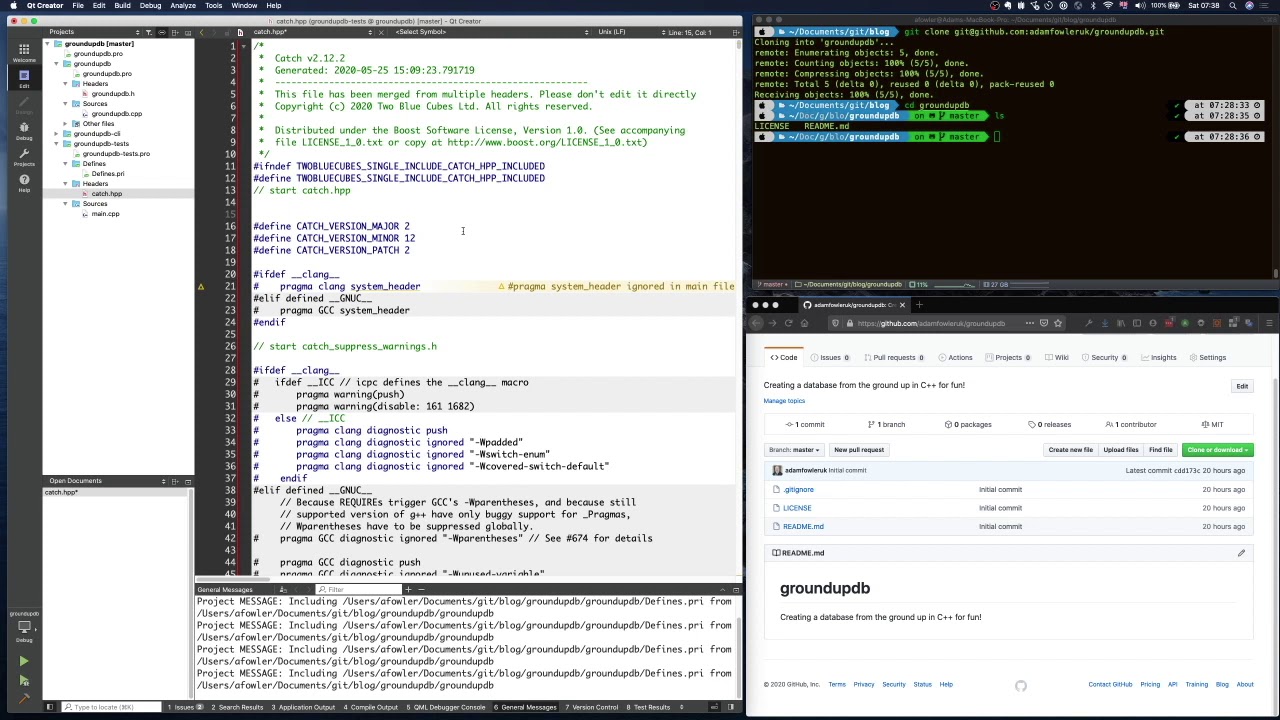Edit README.md with pencil icon
Viewport: 1280px width, 720px height.
pyautogui.click(x=1241, y=553)
